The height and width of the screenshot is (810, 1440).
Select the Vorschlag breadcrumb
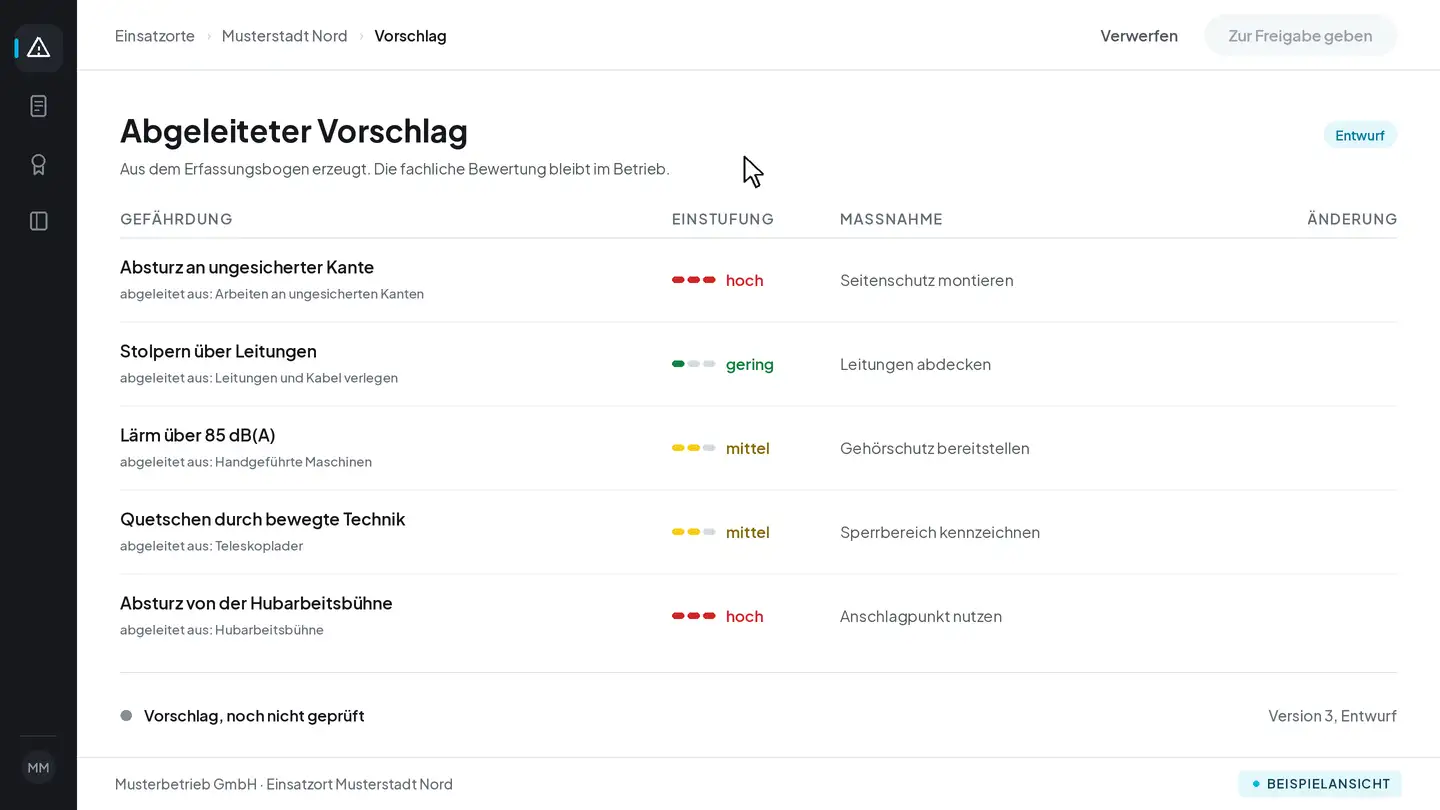410,36
